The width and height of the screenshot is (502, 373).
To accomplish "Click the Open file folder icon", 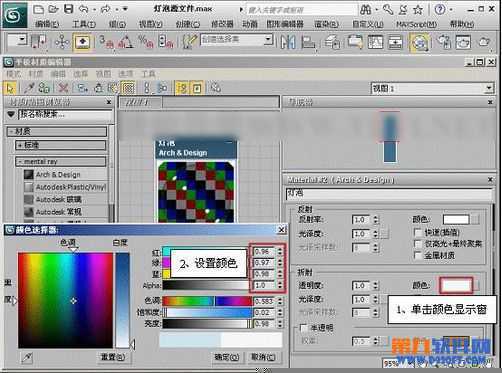I will (53, 9).
